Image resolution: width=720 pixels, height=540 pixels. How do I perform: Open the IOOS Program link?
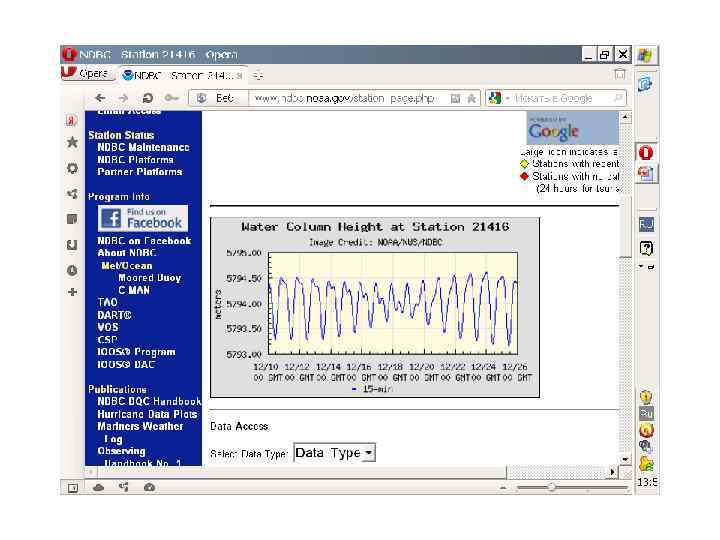(x=136, y=352)
